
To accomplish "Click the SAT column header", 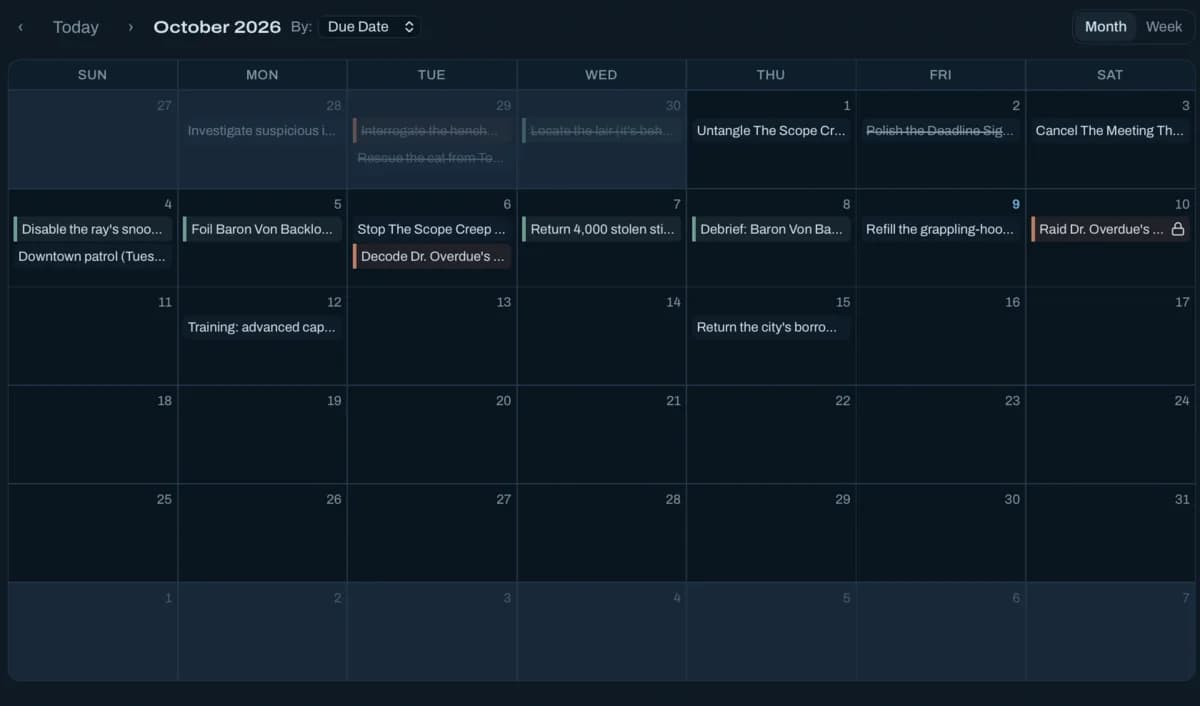I will pyautogui.click(x=1110, y=75).
